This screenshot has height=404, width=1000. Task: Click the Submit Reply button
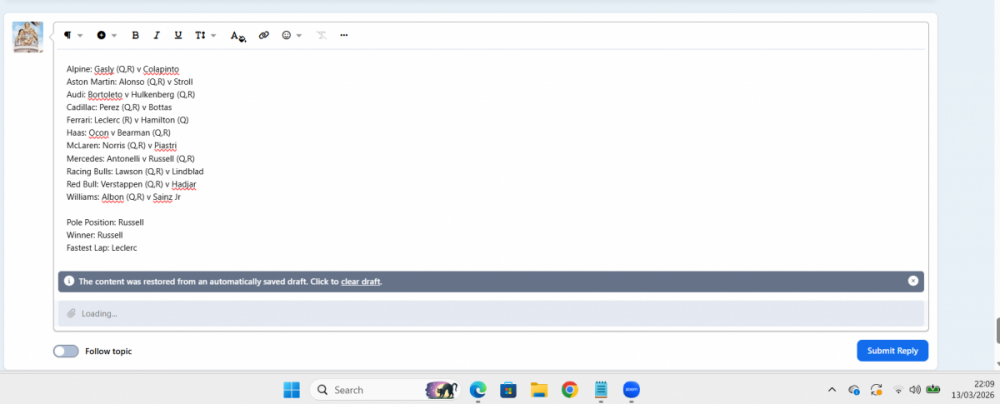coord(892,350)
